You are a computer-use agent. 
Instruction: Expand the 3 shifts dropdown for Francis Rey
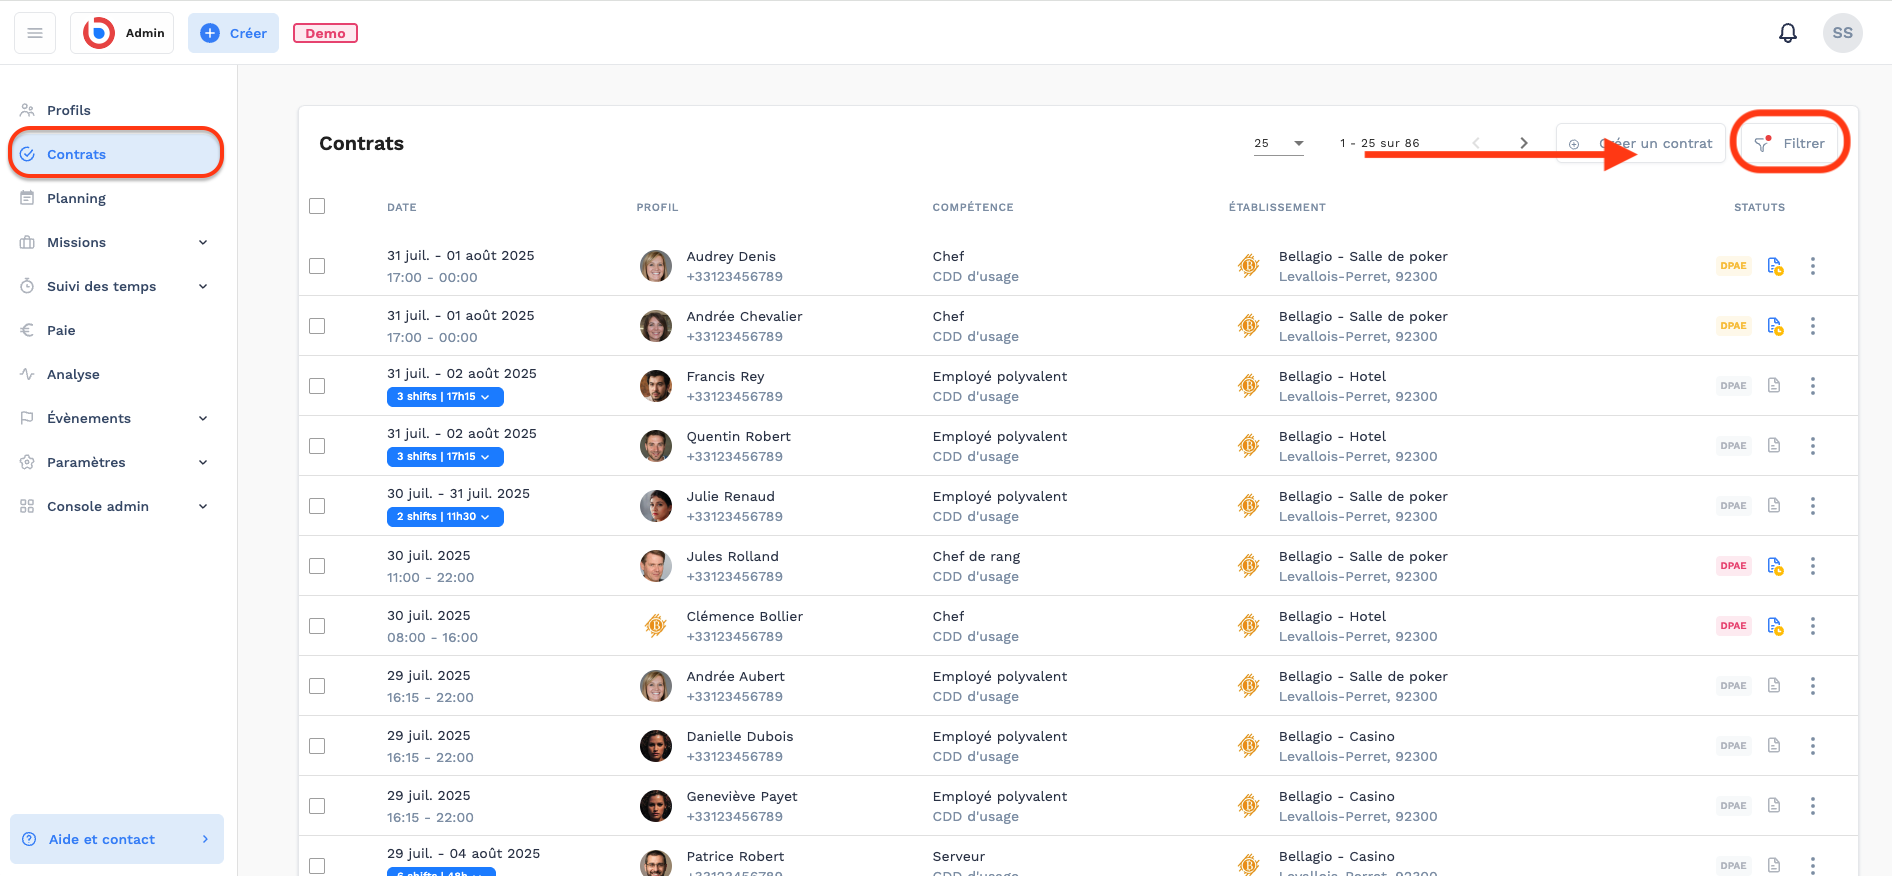(445, 397)
